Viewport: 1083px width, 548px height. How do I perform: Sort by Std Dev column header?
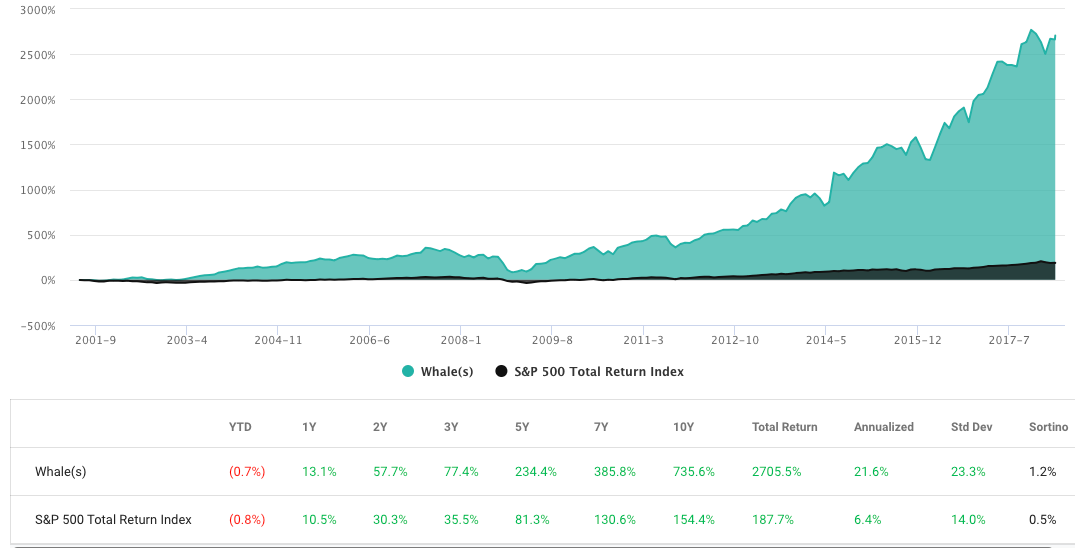[x=971, y=427]
